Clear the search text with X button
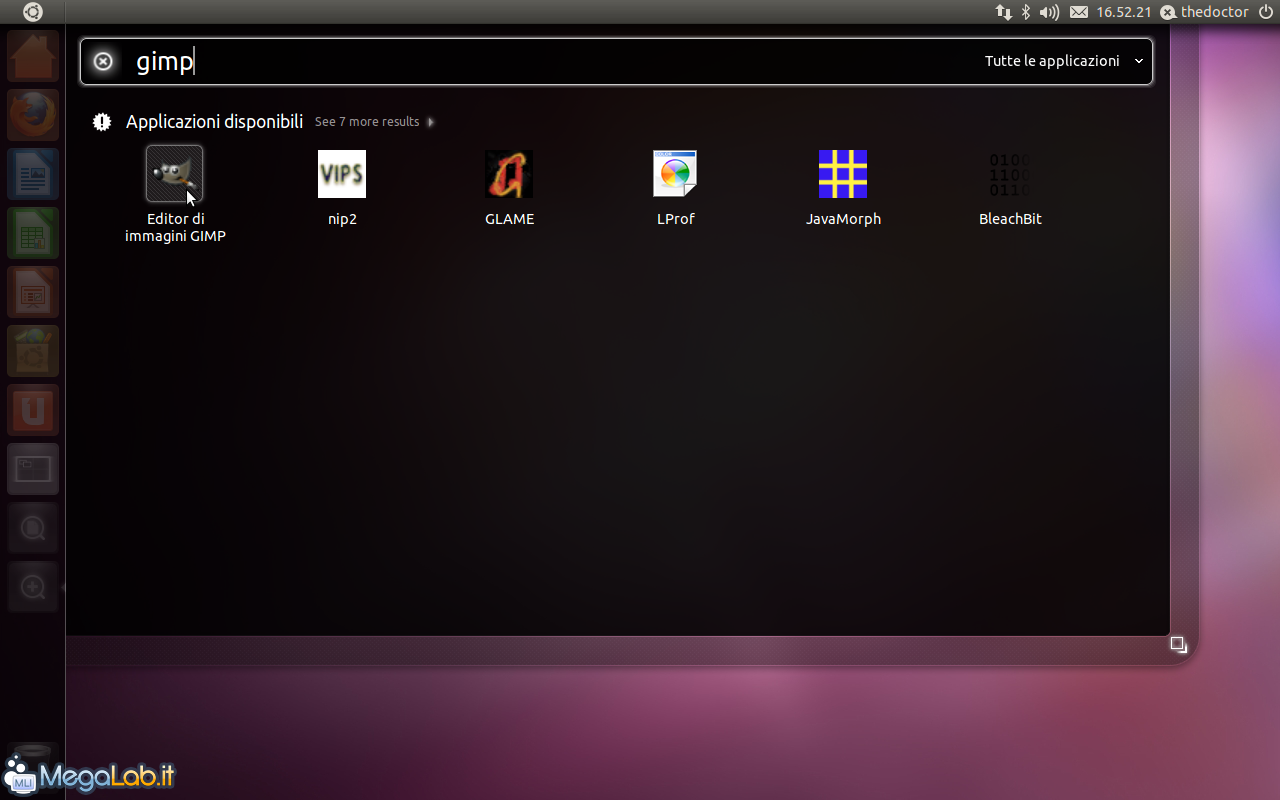This screenshot has width=1280, height=800. tap(103, 62)
